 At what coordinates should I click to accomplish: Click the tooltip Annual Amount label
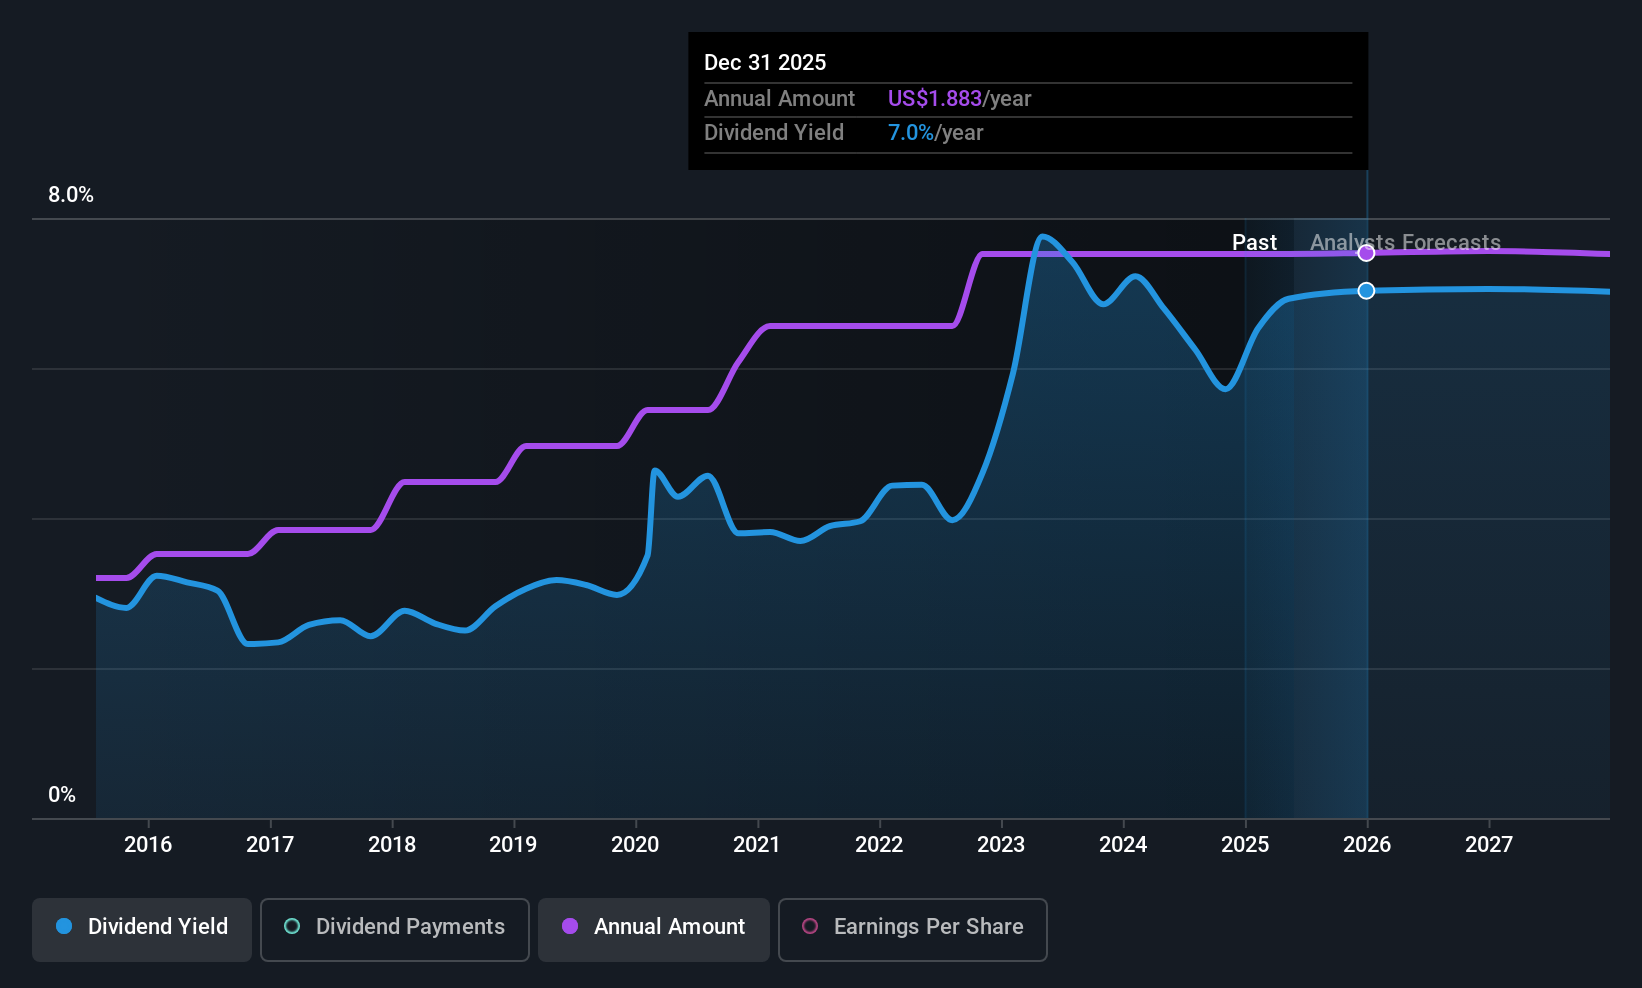[x=779, y=99]
